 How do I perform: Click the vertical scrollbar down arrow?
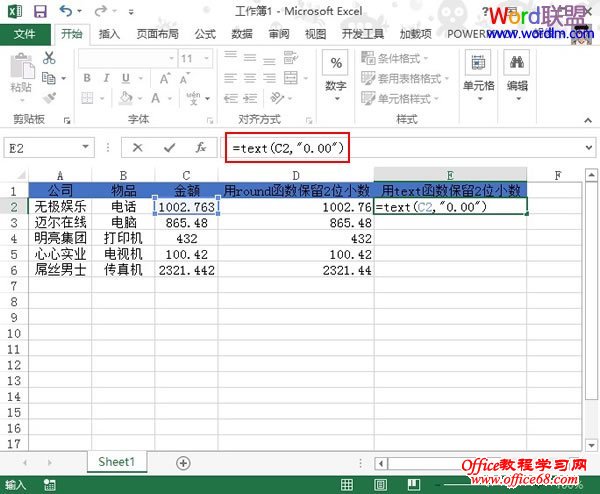pos(591,445)
